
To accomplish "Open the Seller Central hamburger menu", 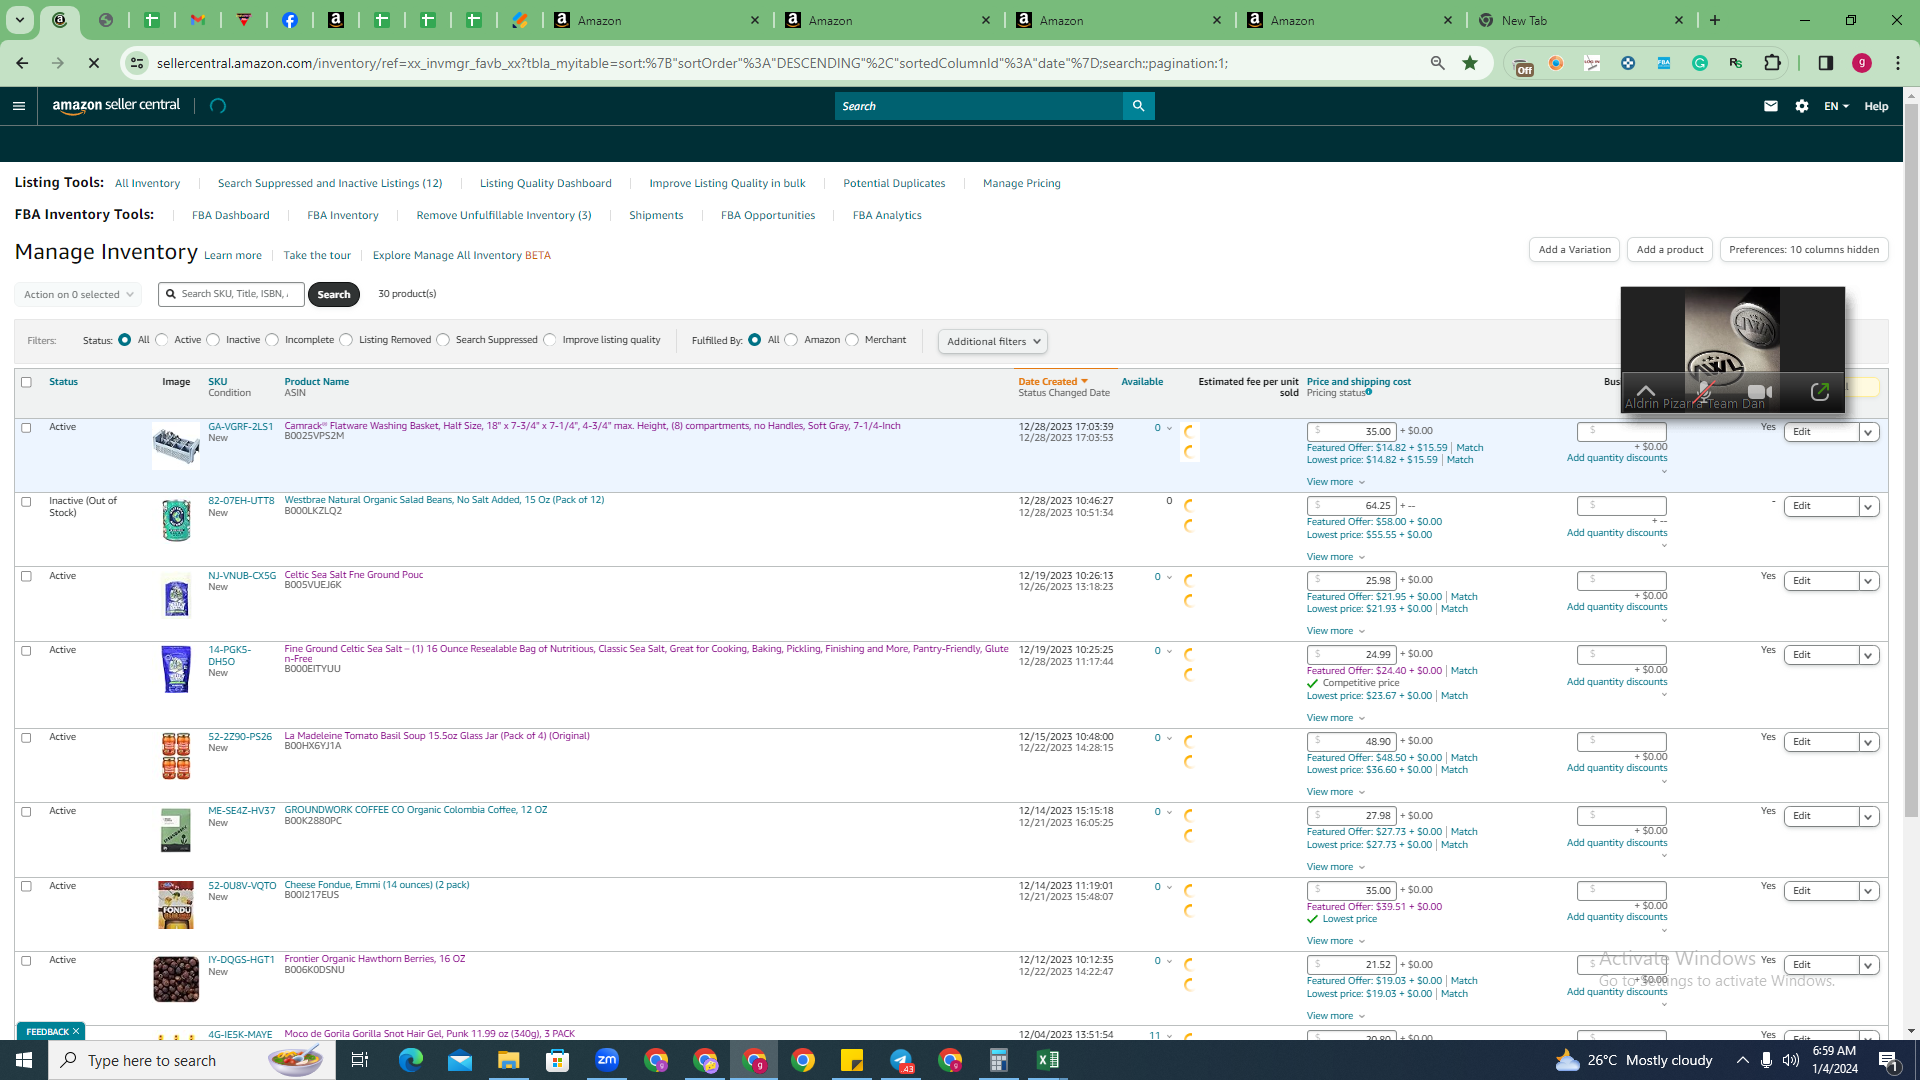I will coord(19,106).
